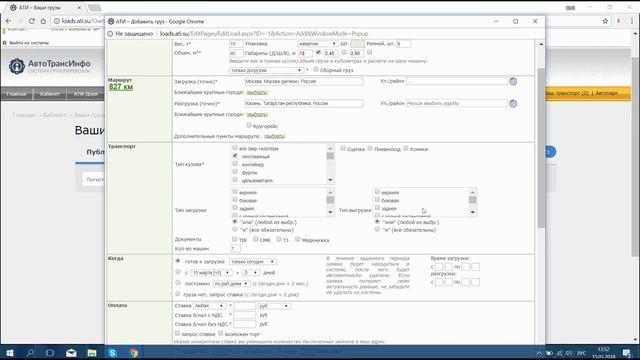The image size is (640, 360).
Task: Tick the 'Пневмоход' checkbox
Action: [370, 148]
